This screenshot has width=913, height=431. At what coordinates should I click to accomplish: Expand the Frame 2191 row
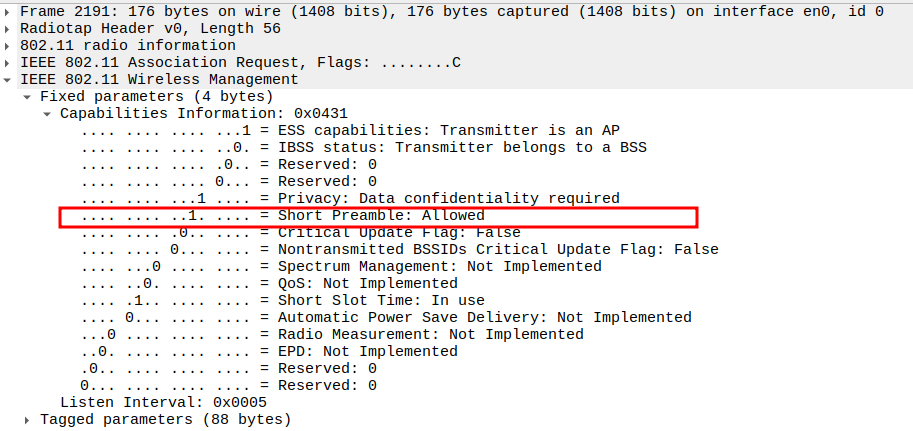click(8, 12)
